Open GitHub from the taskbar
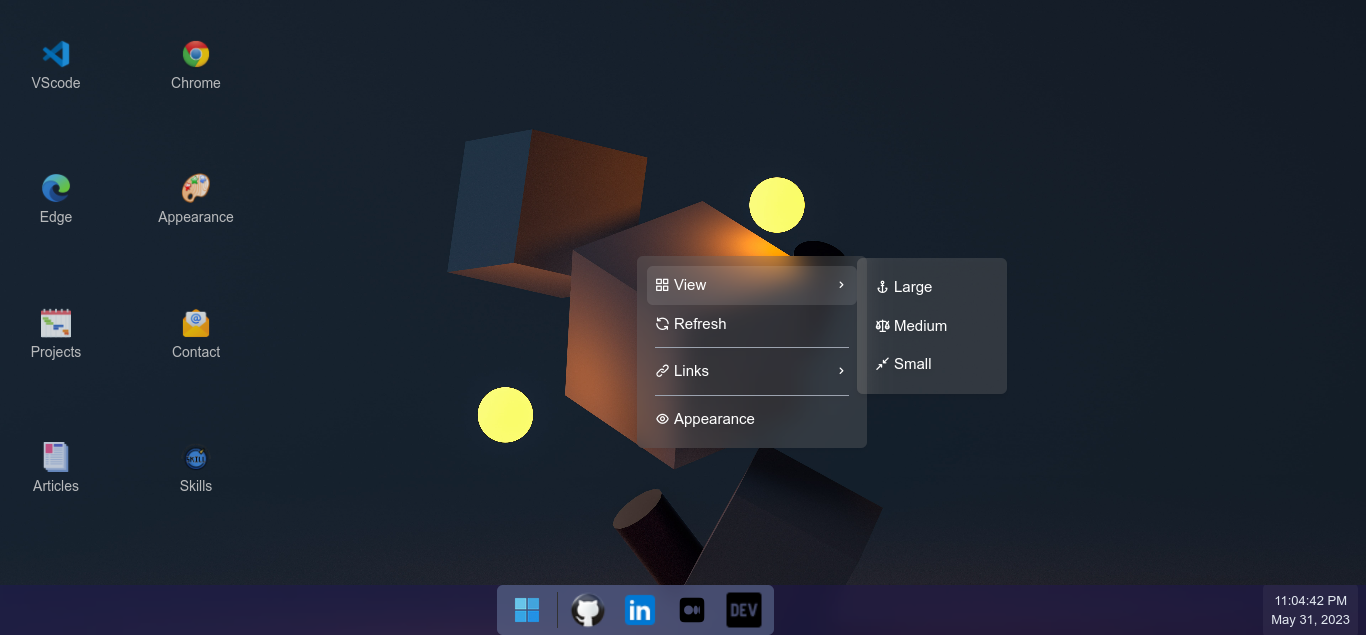 (588, 610)
